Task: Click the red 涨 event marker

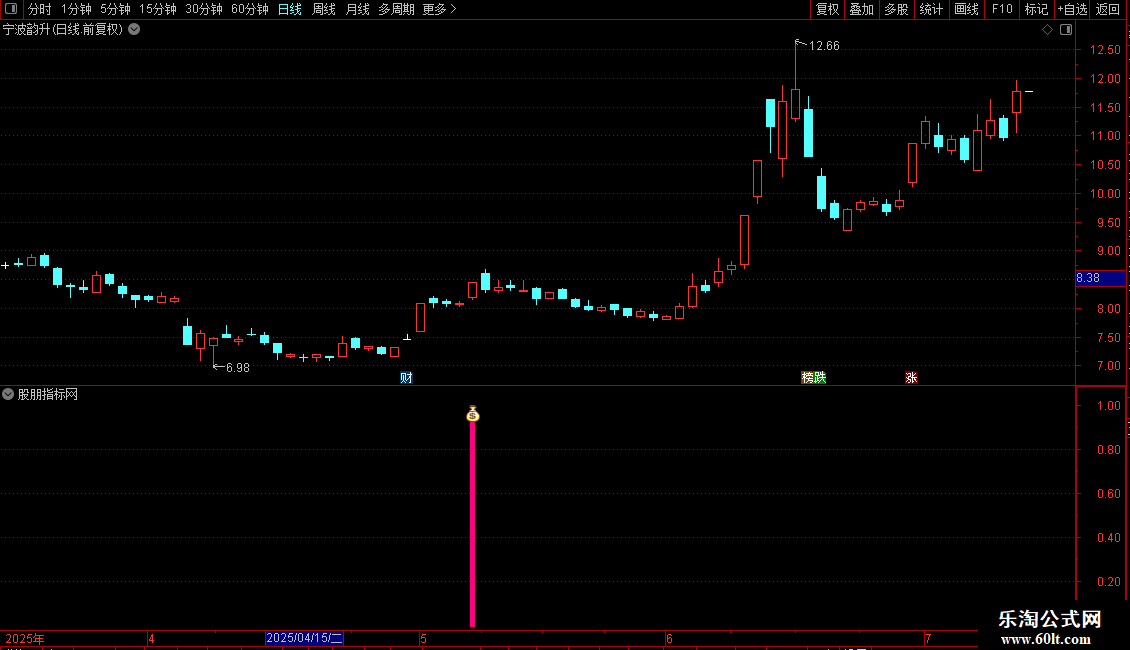Action: (912, 378)
